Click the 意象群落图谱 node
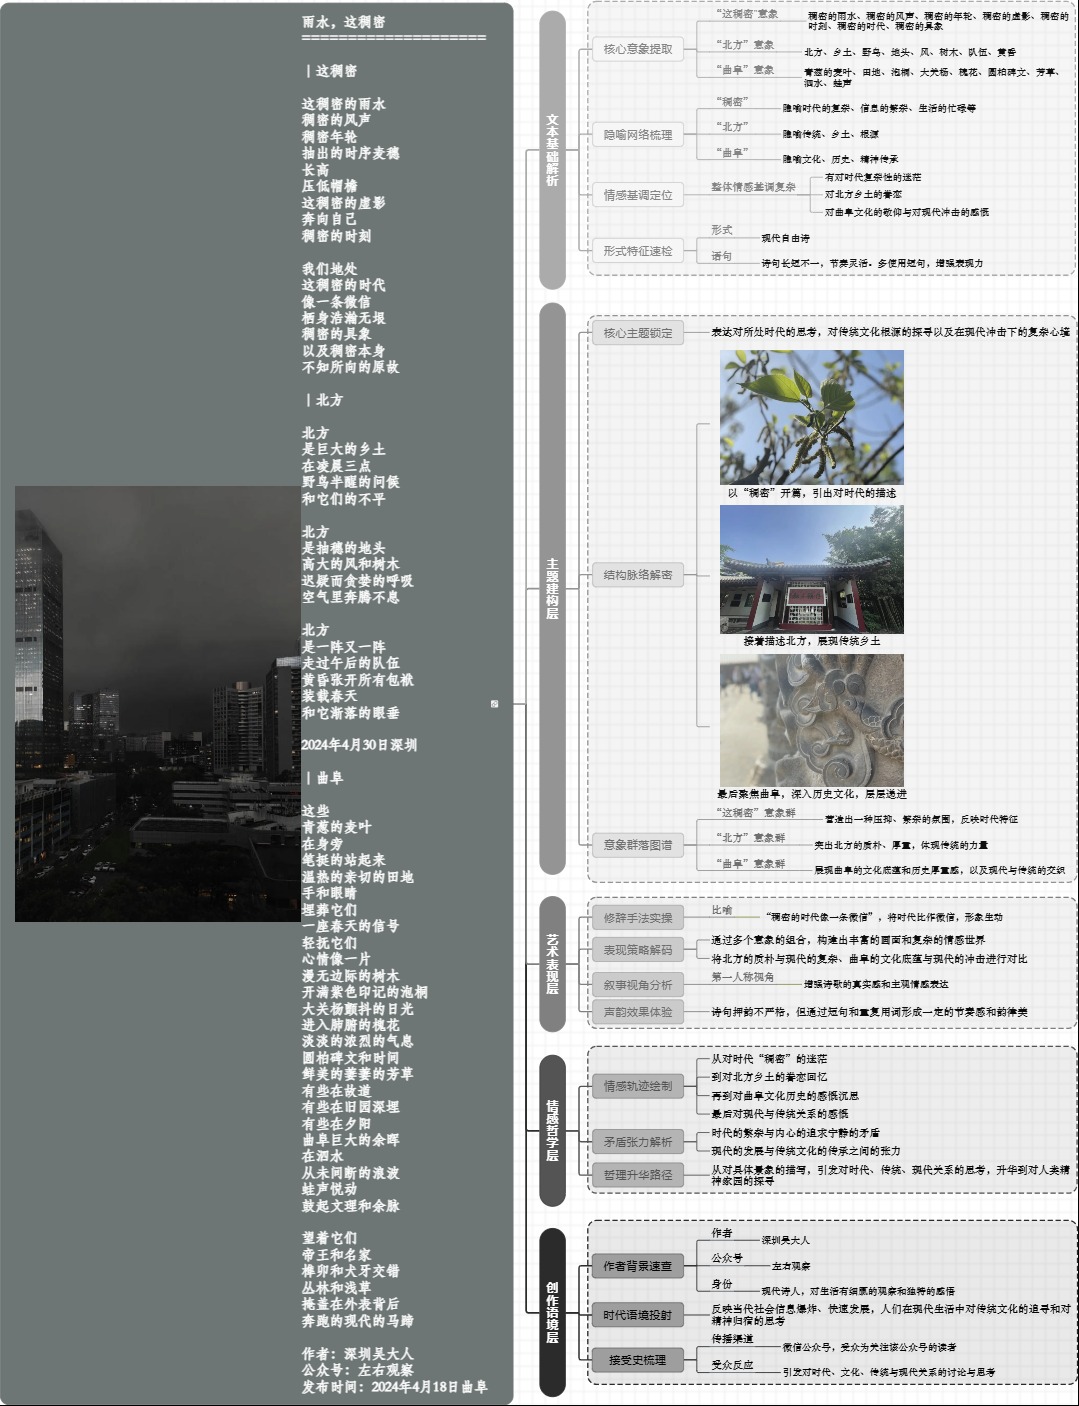 tap(637, 845)
